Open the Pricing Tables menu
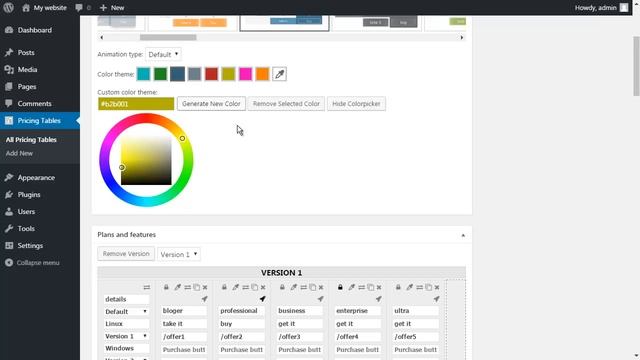The height and width of the screenshot is (360, 640). click(39, 121)
